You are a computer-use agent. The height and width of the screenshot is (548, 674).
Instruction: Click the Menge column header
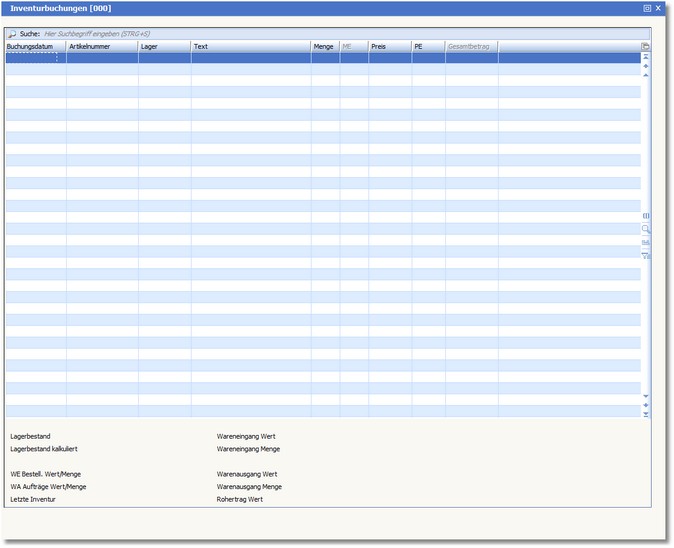pos(325,46)
